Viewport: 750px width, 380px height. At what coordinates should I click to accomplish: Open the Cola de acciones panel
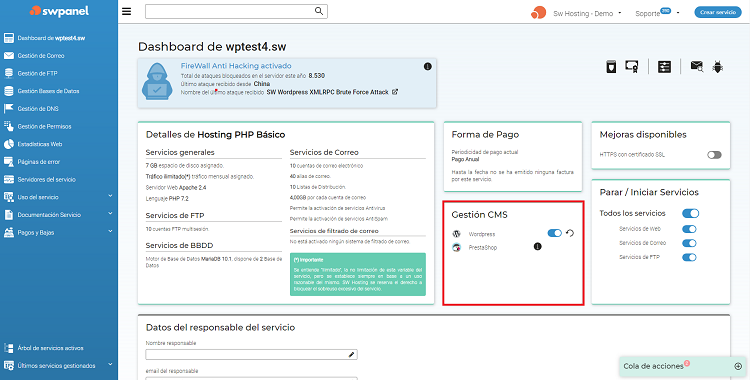pos(683,366)
